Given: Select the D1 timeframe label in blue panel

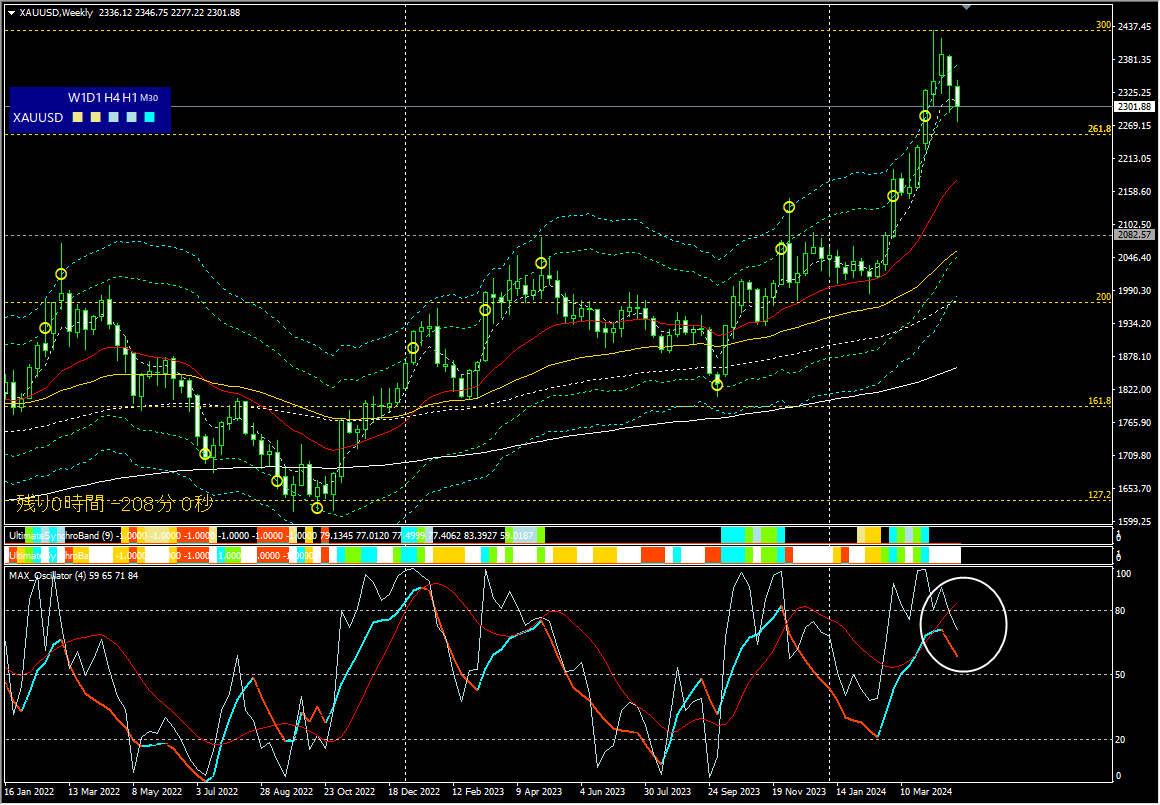Looking at the screenshot, I should click(x=93, y=98).
